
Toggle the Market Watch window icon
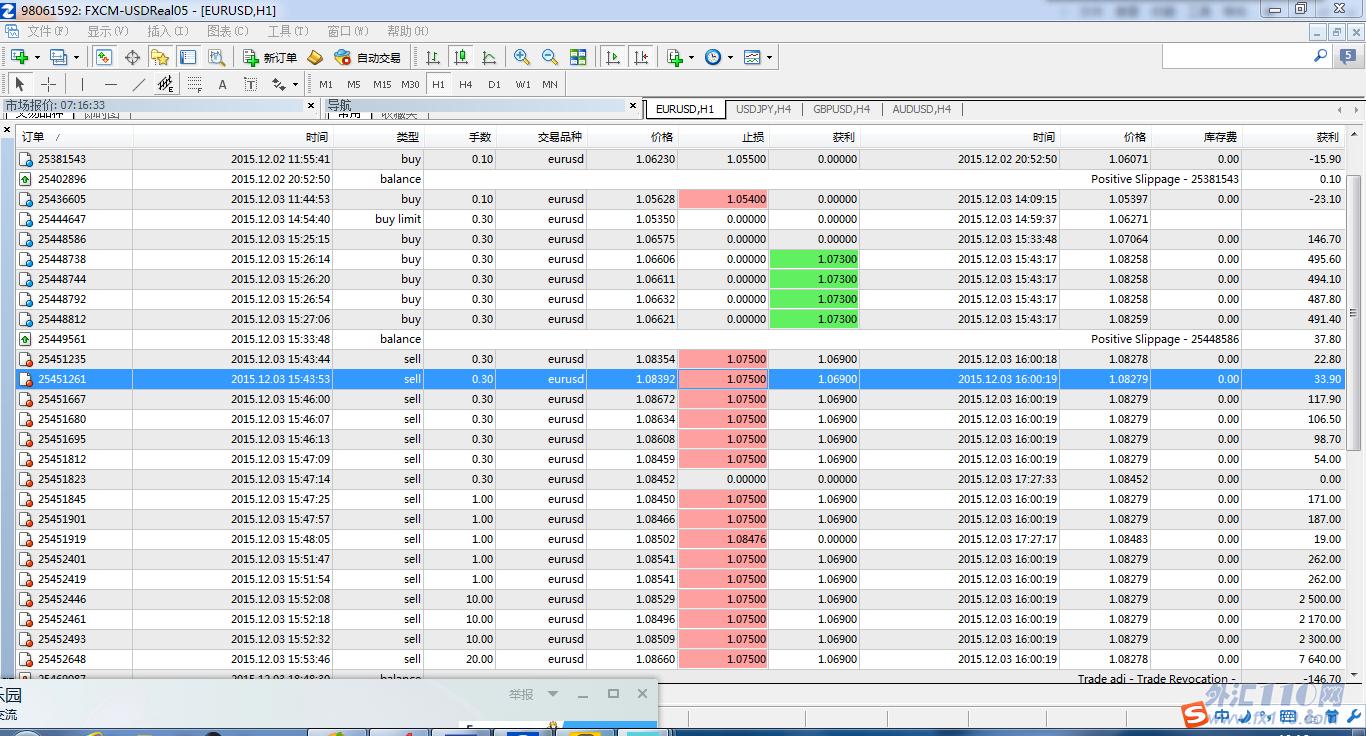103,57
